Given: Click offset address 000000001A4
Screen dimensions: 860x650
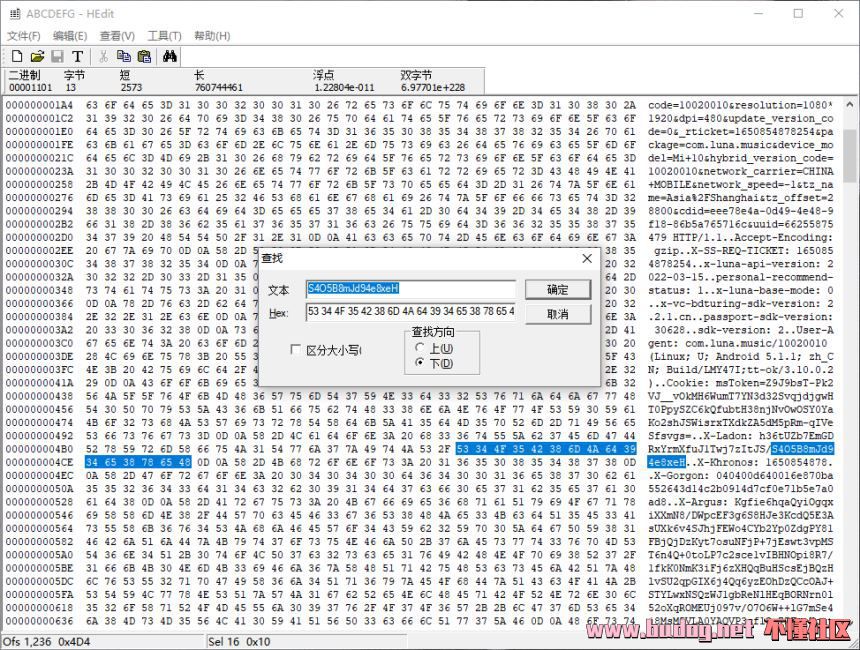Looking at the screenshot, I should pos(39,105).
